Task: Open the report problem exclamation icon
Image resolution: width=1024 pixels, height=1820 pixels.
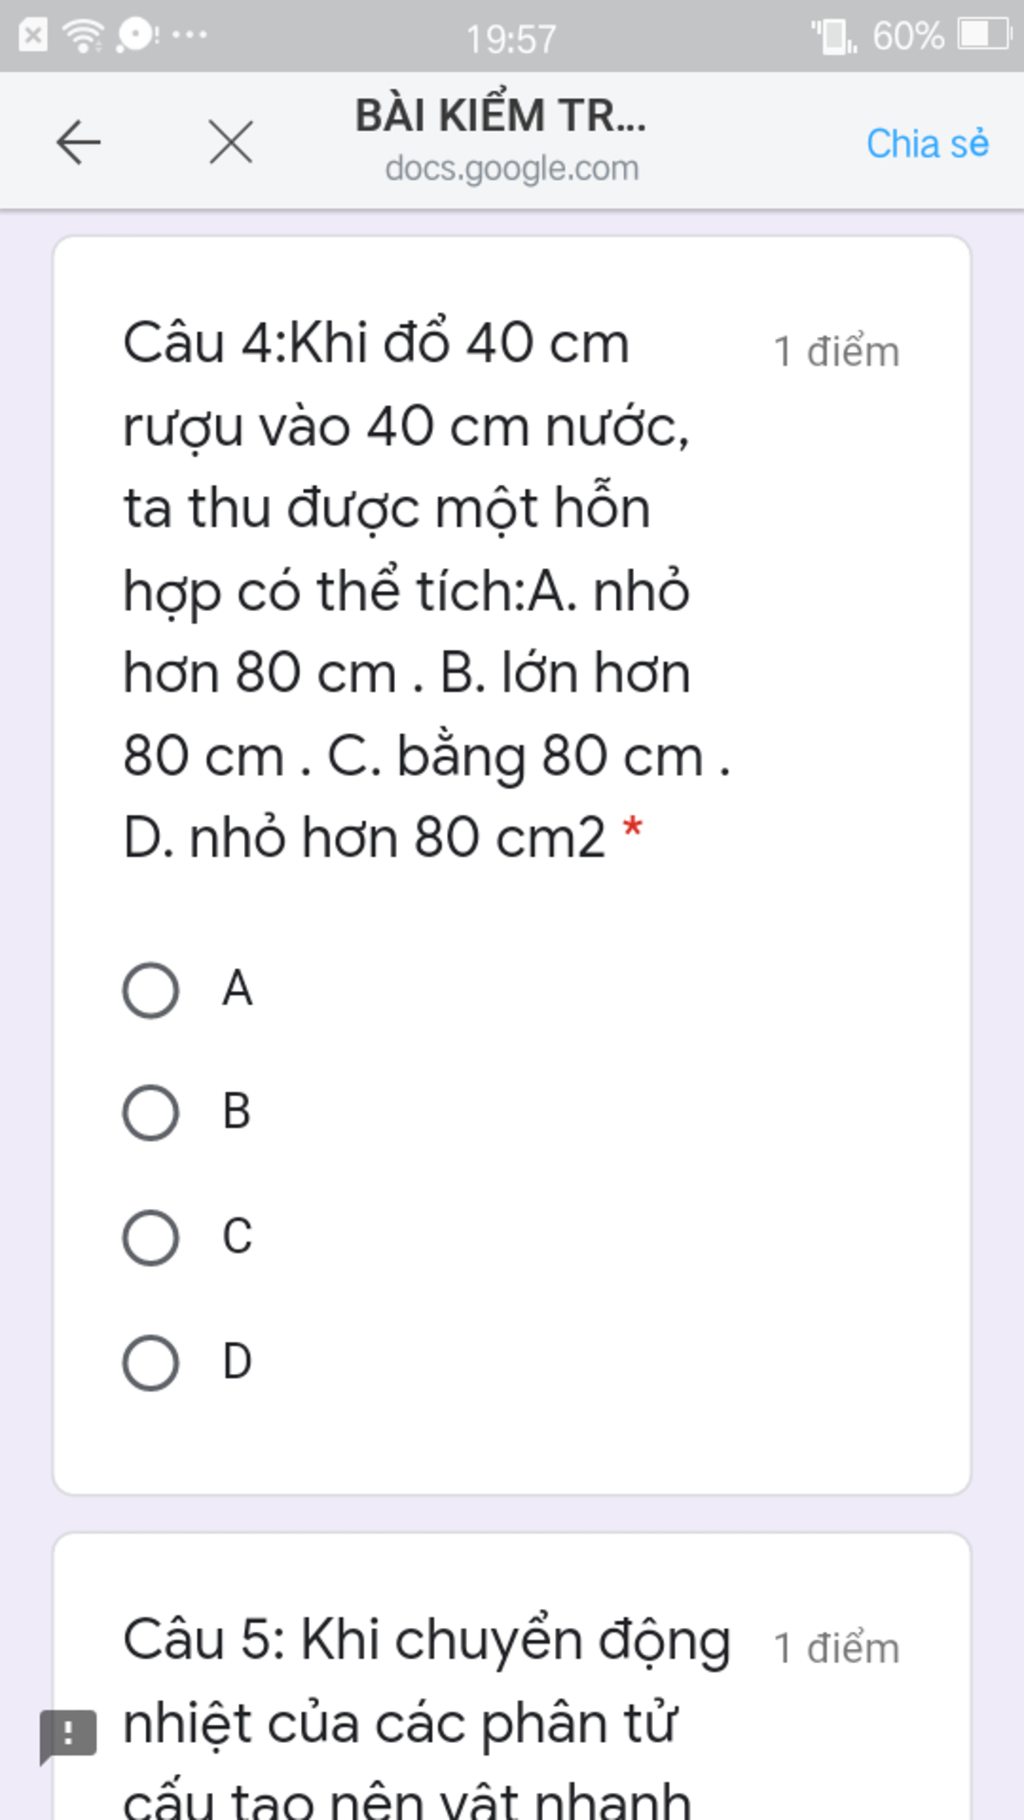Action: [x=68, y=1734]
